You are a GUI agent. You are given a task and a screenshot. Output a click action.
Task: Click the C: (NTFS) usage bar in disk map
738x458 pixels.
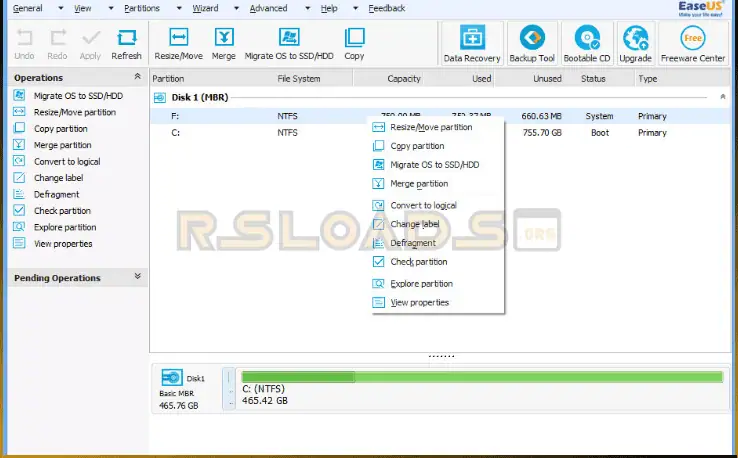point(482,377)
